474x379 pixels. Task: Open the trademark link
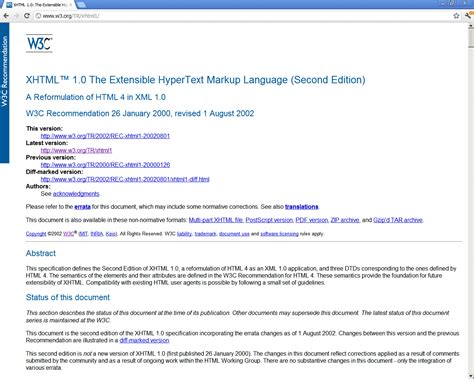point(205,234)
